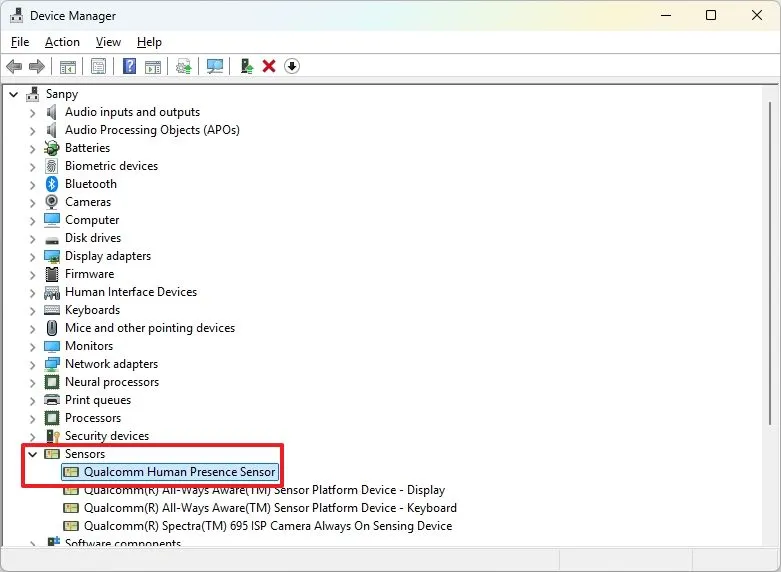Select the Security devices label
The height and width of the screenshot is (572, 781).
coord(107,435)
